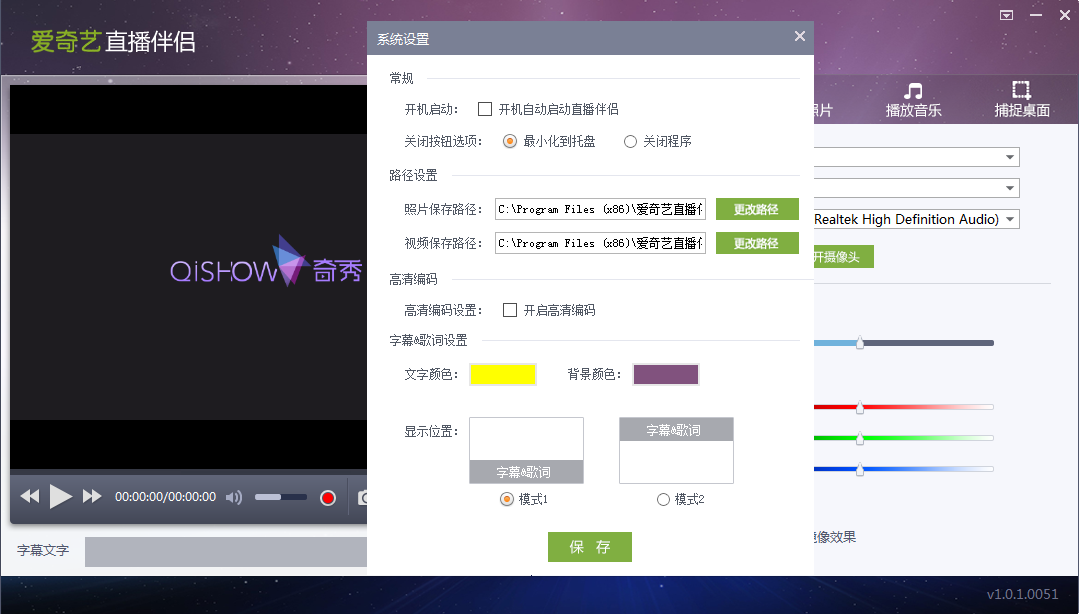Click the top gray-blue slider handle
Screen dimensions: 1079x614
pyautogui.click(x=859, y=343)
